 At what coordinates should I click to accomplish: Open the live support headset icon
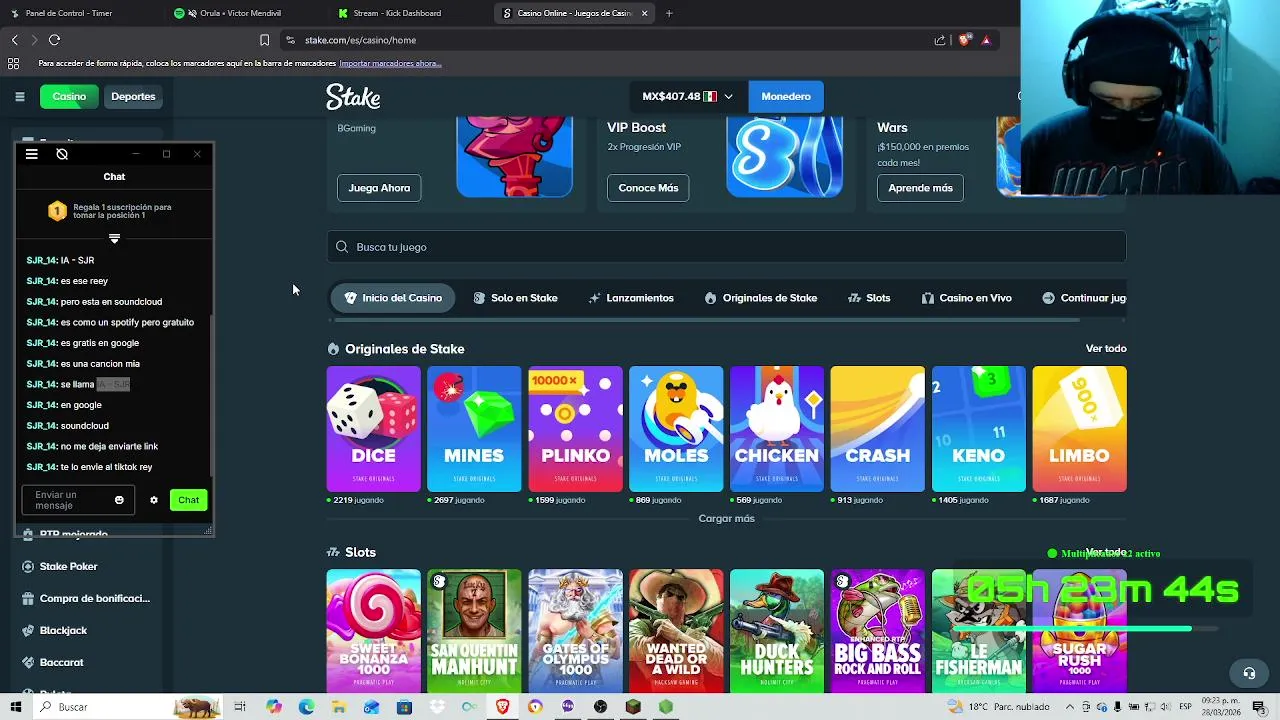(x=1249, y=673)
